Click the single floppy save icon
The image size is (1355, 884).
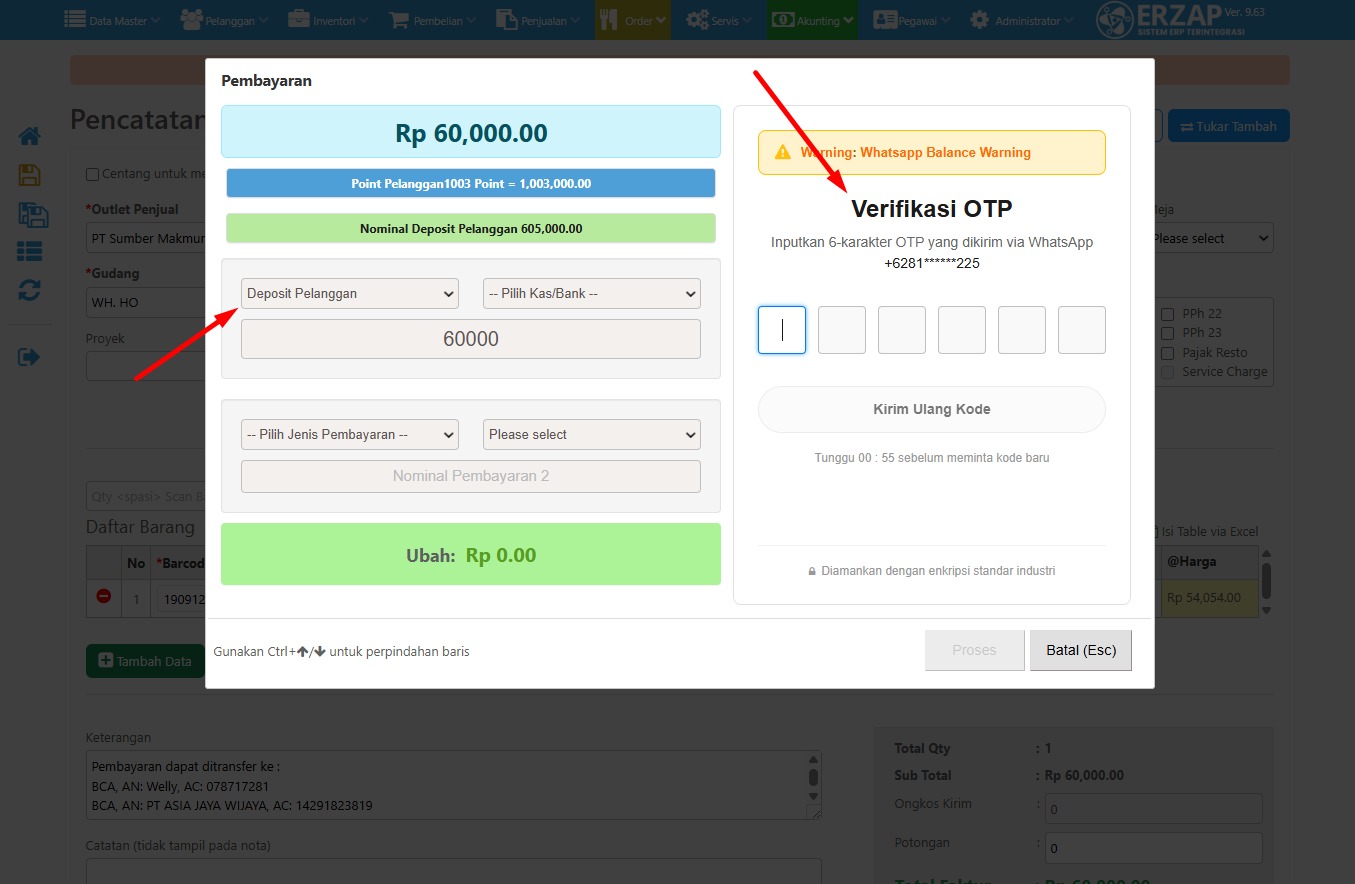click(29, 175)
